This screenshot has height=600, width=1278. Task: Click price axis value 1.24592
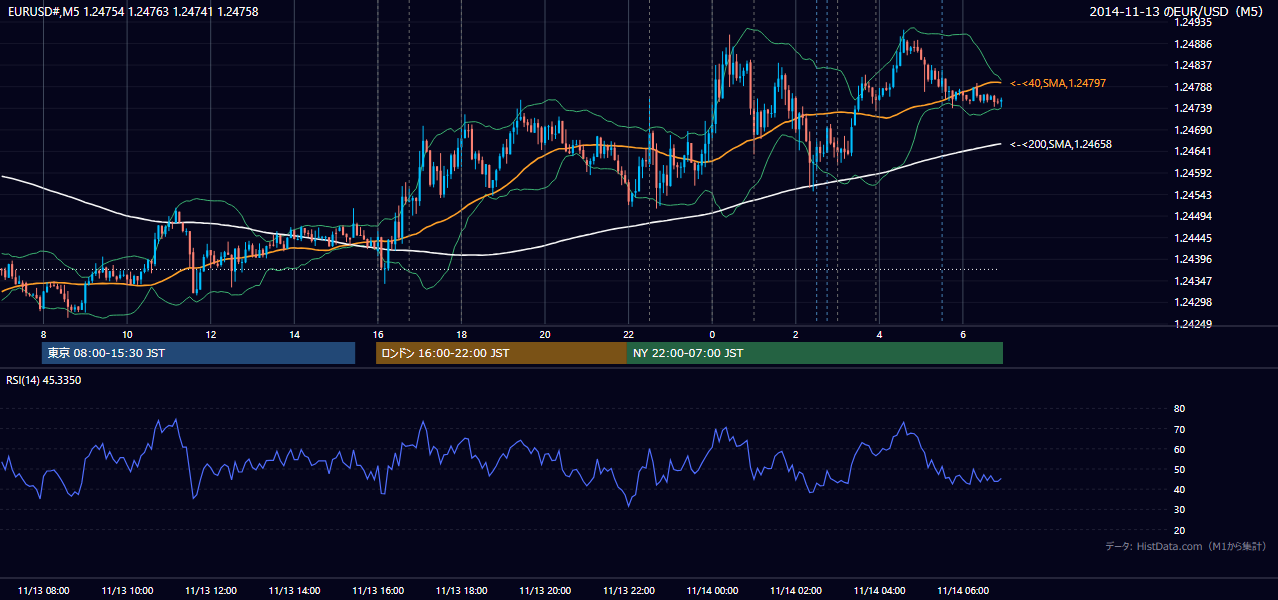pos(1192,173)
